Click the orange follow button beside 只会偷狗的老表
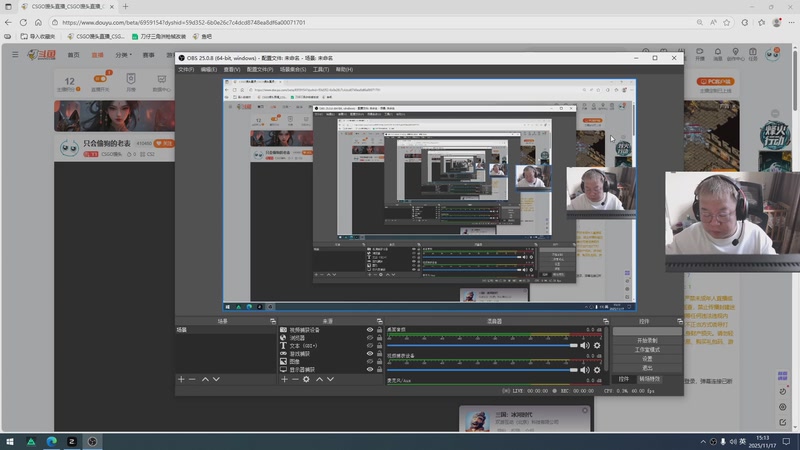The image size is (800, 450). click(x=164, y=143)
